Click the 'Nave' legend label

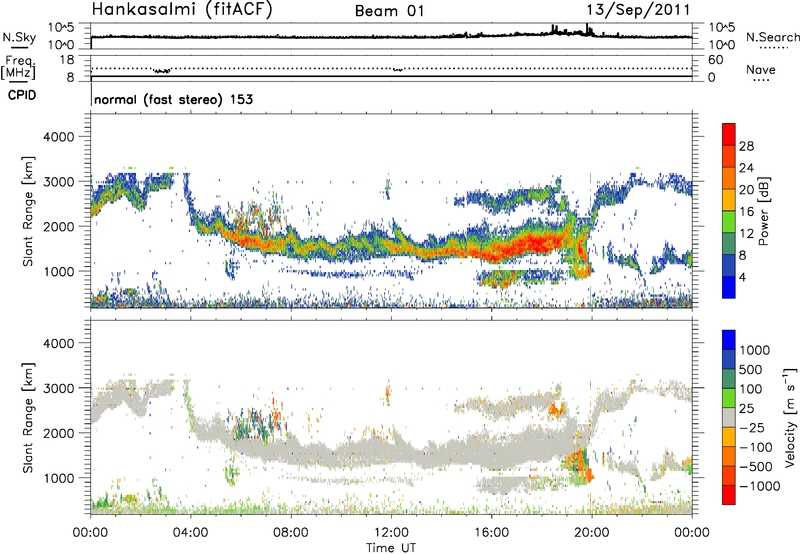click(x=760, y=69)
